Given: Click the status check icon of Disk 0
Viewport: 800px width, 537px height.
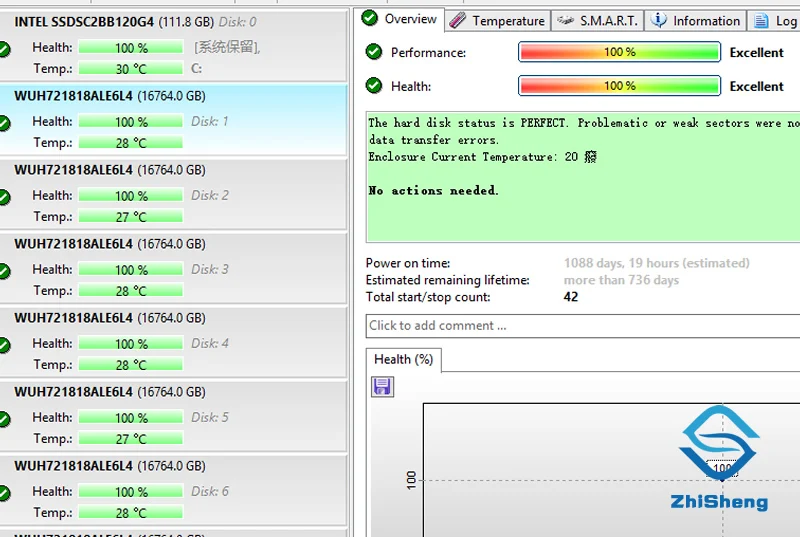Looking at the screenshot, I should 4,49.
